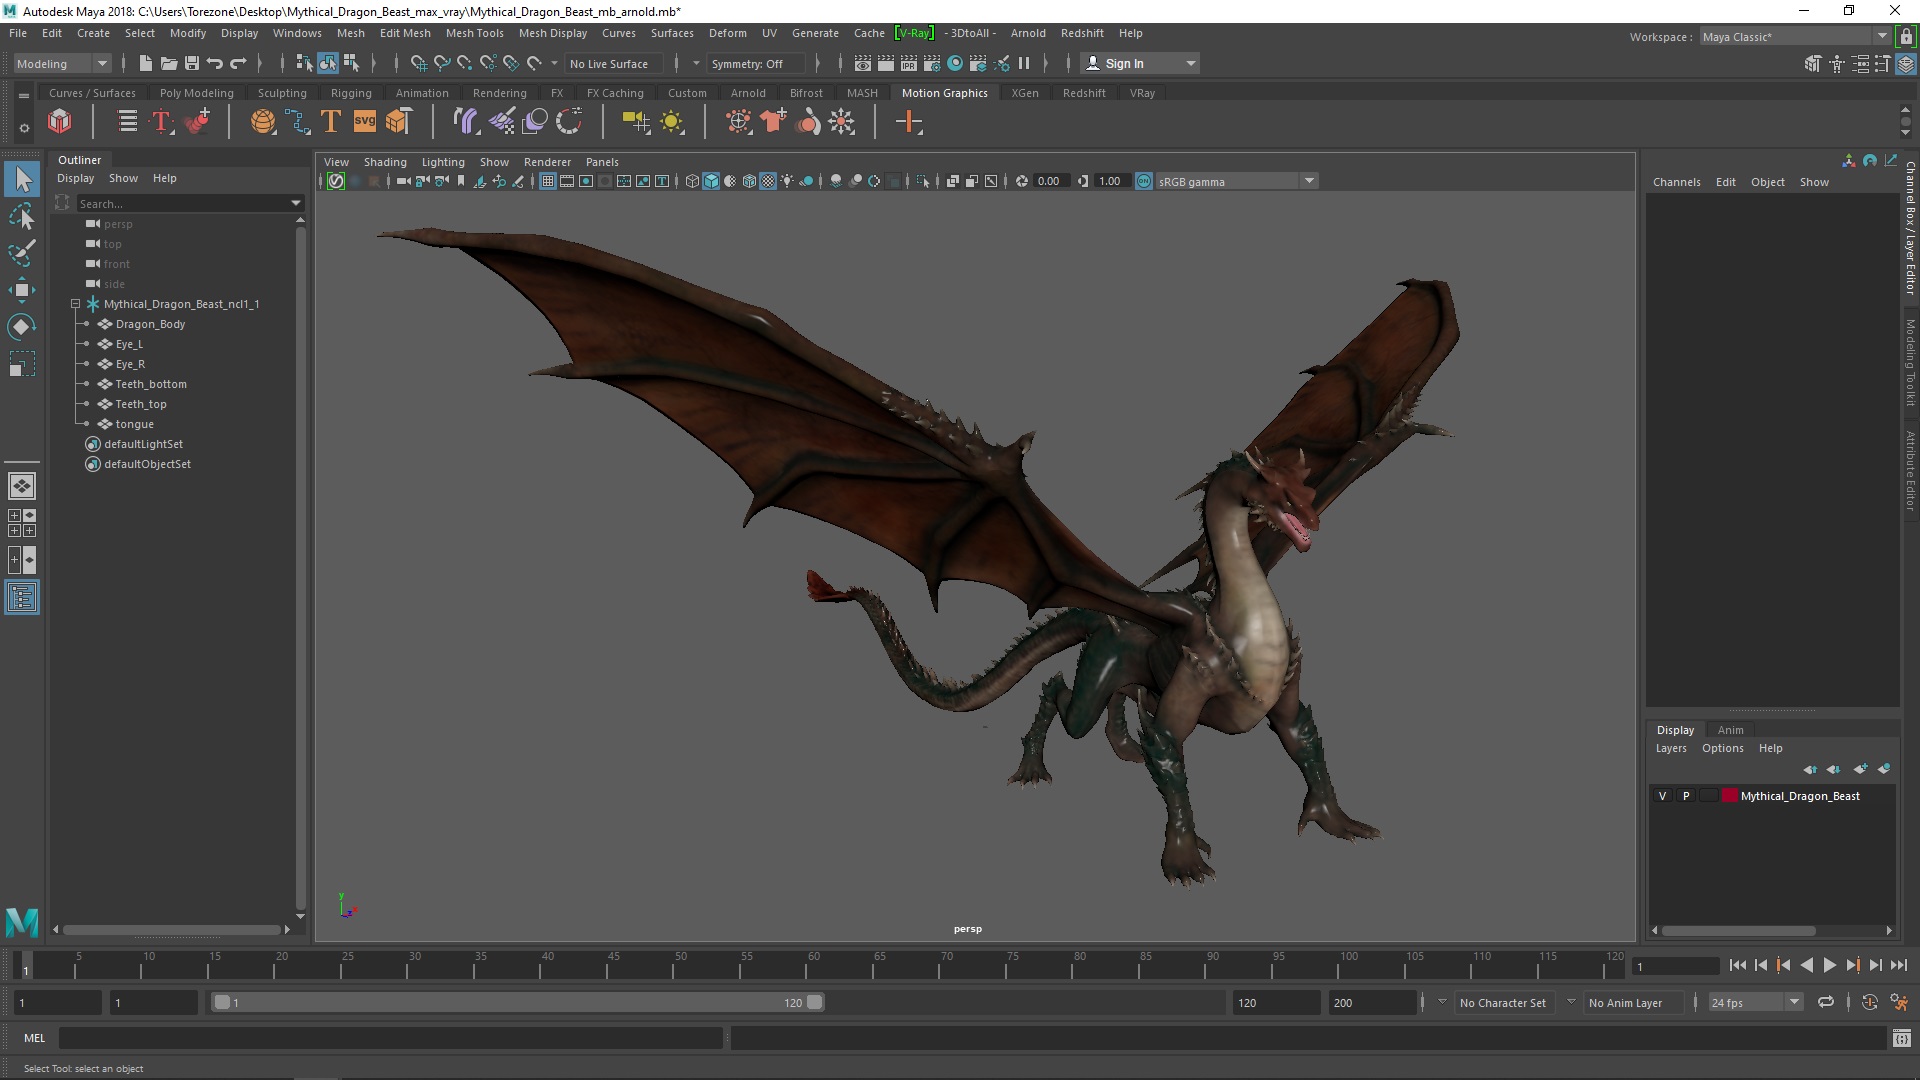Open the Deform menu
This screenshot has height=1080, width=1920.
point(727,33)
